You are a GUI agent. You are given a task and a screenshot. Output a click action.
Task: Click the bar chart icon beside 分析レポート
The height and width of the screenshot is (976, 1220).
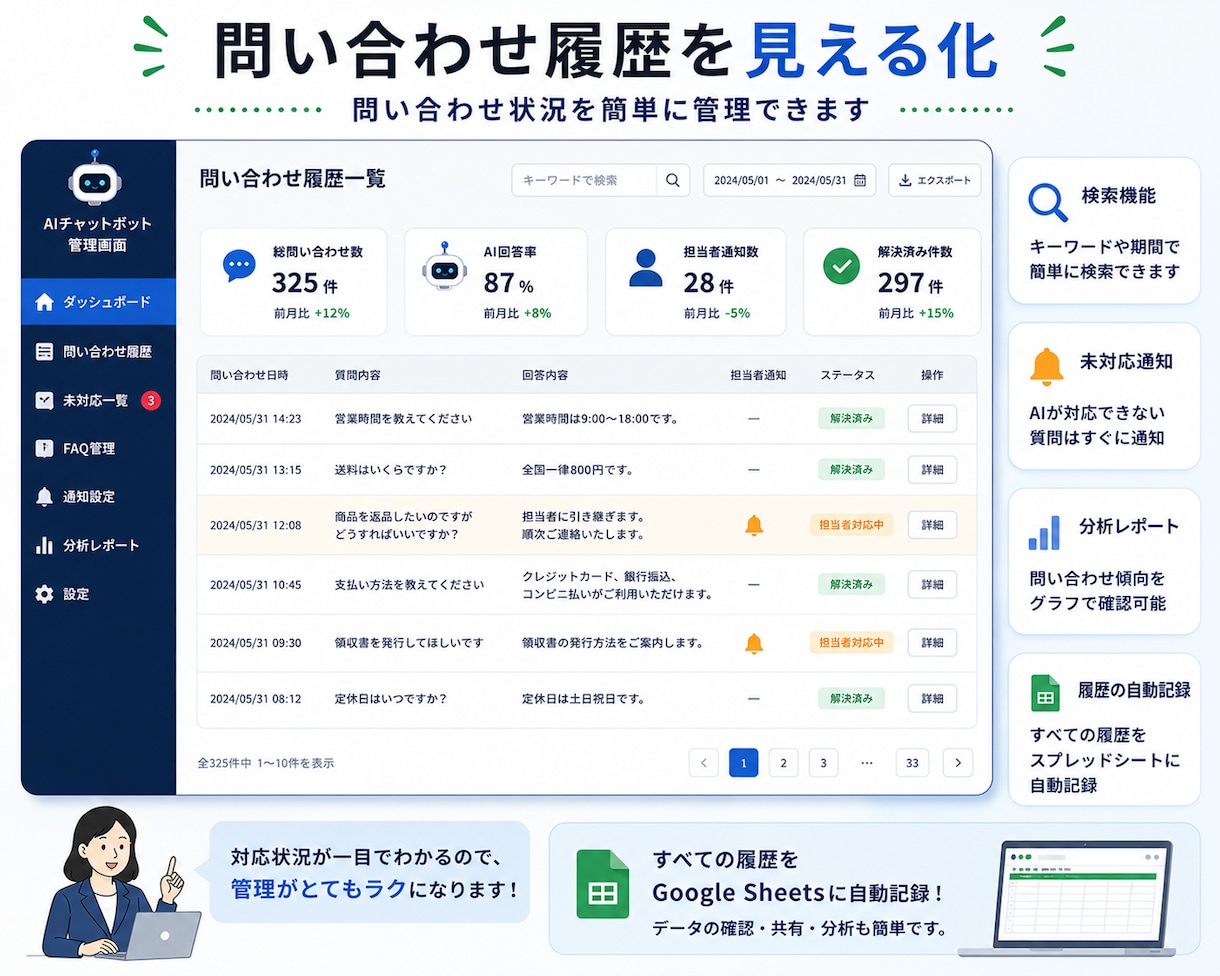tap(43, 546)
